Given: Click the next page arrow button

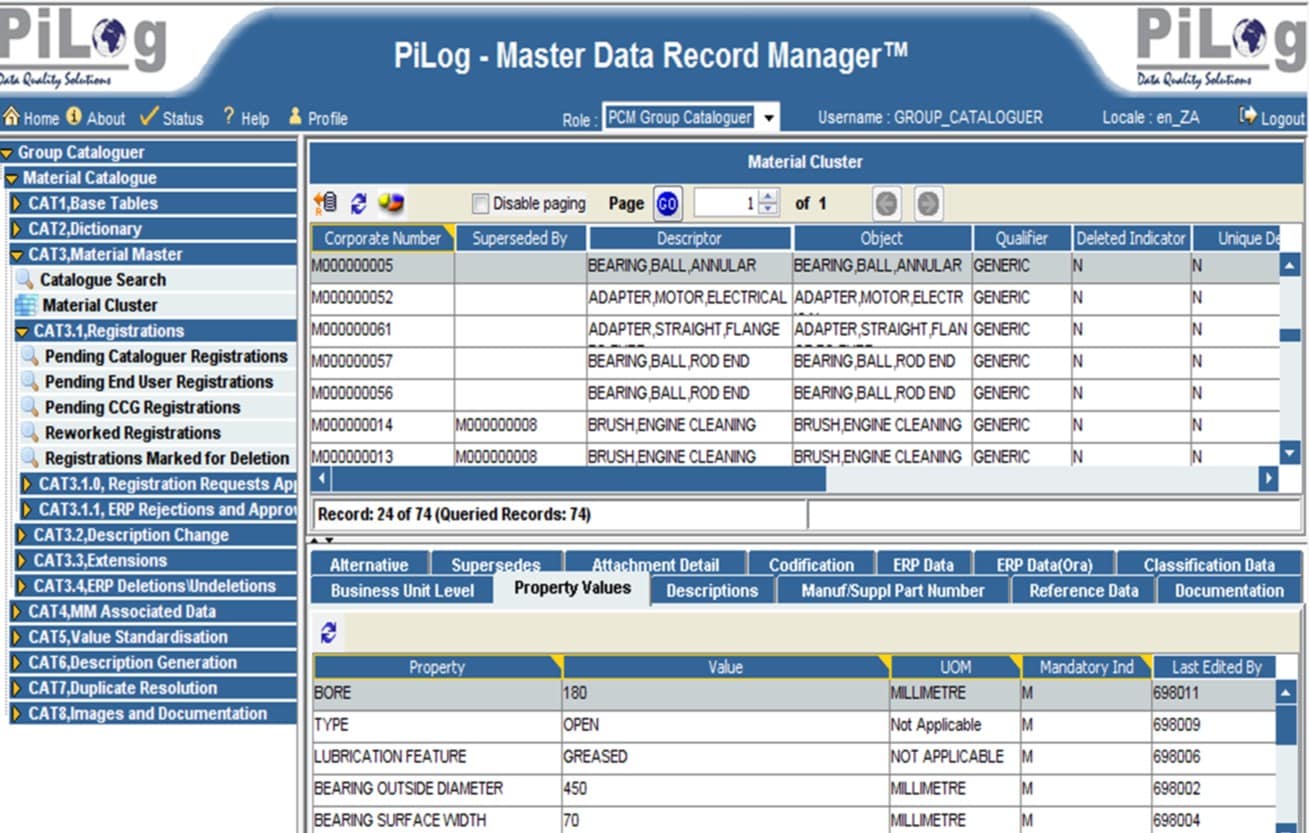Looking at the screenshot, I should [x=928, y=204].
